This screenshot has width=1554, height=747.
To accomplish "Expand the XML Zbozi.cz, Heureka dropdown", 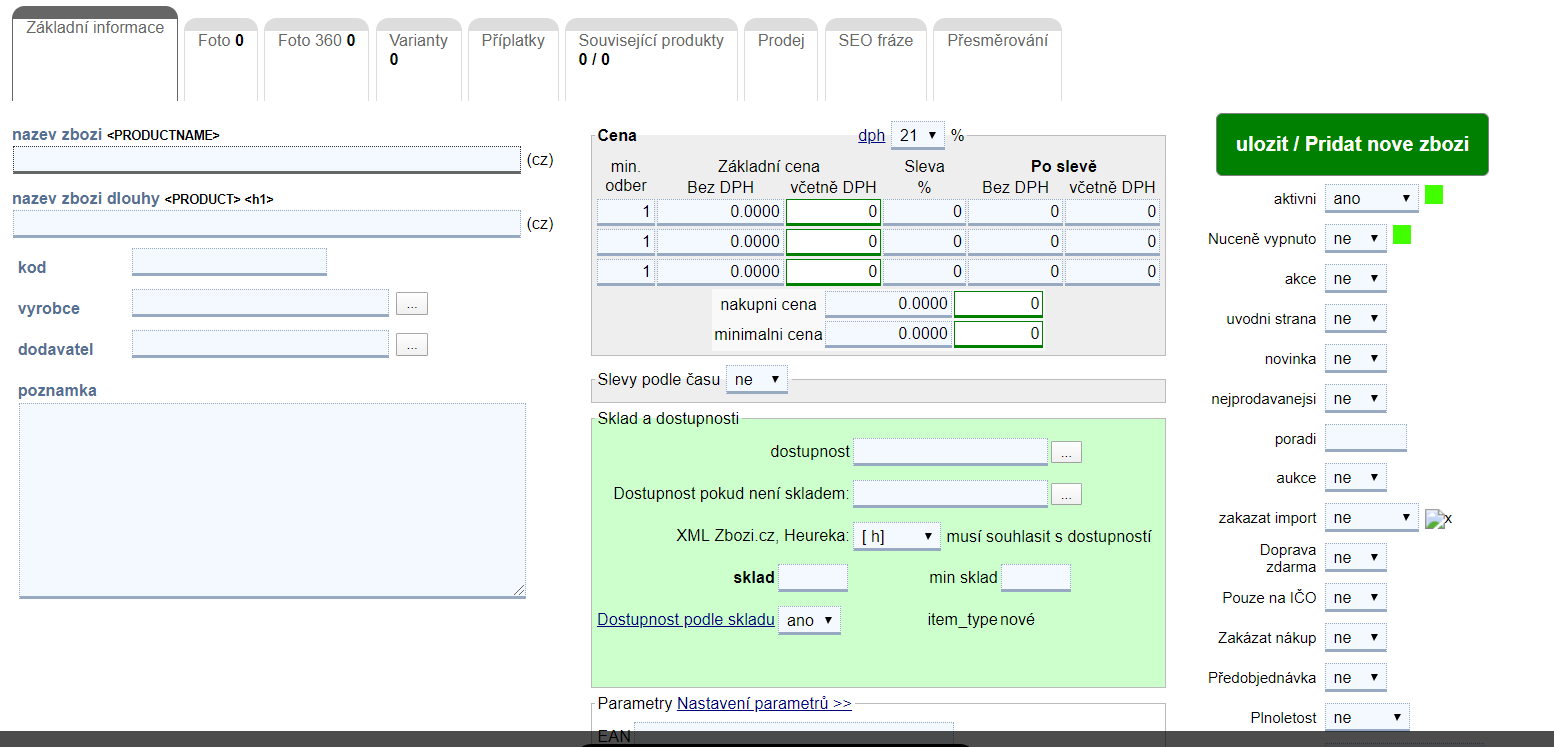I will coord(897,536).
